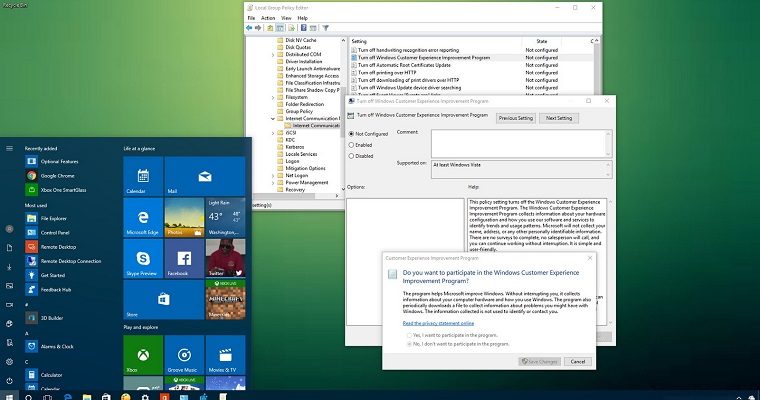Open the Store tile
This screenshot has width=760, height=400.
(x=163, y=300)
